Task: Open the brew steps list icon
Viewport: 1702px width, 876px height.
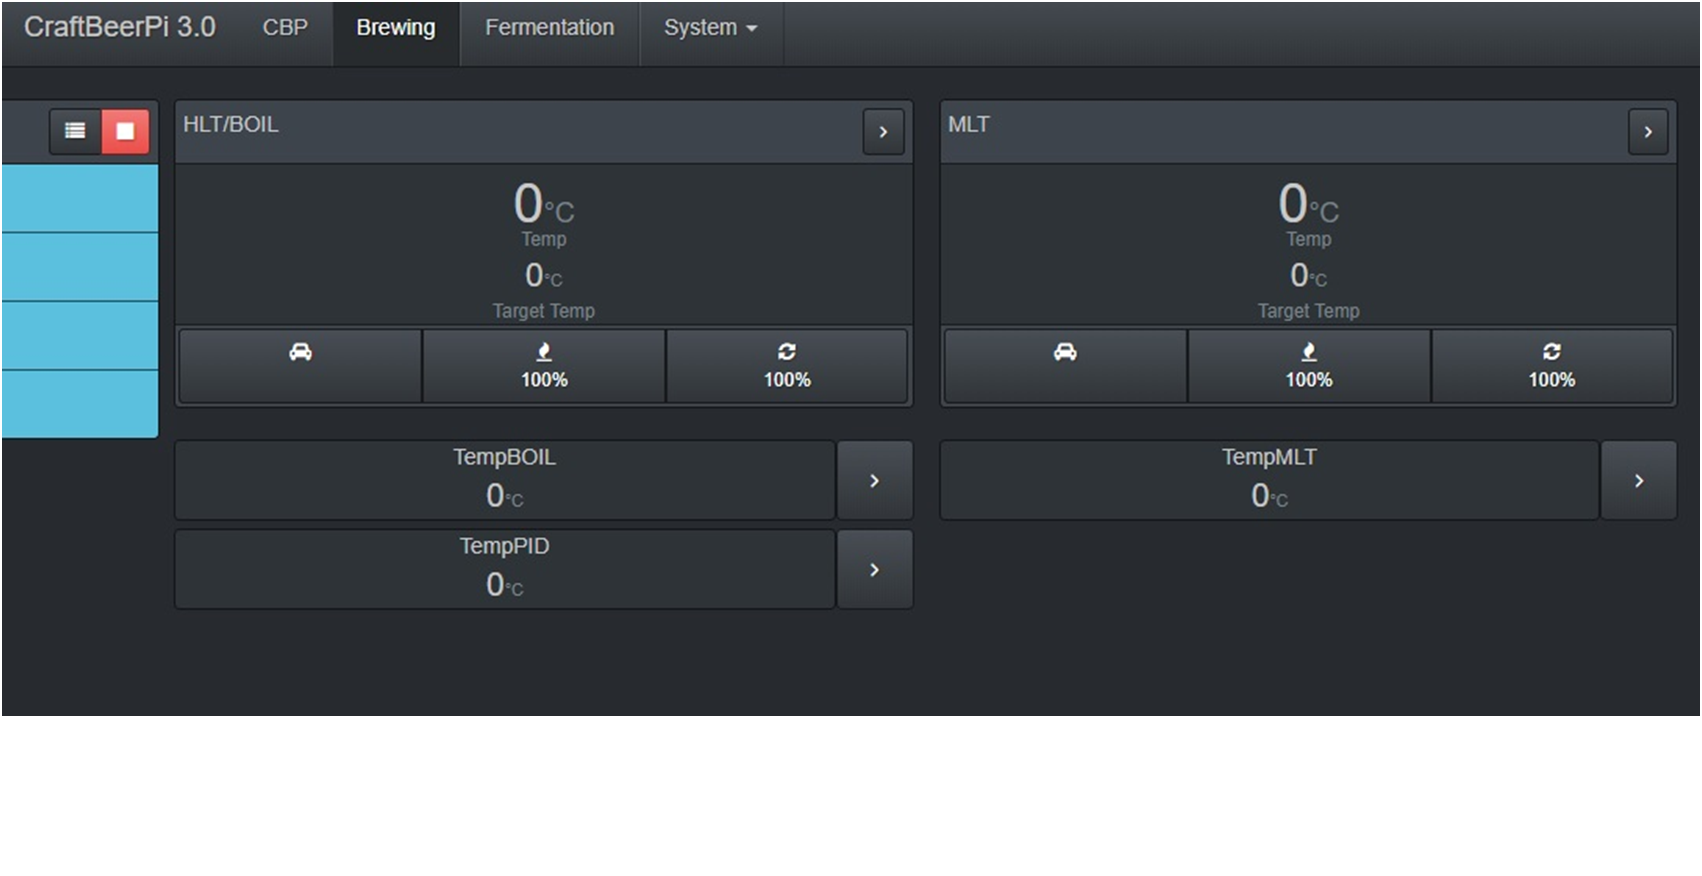Action: (75, 131)
